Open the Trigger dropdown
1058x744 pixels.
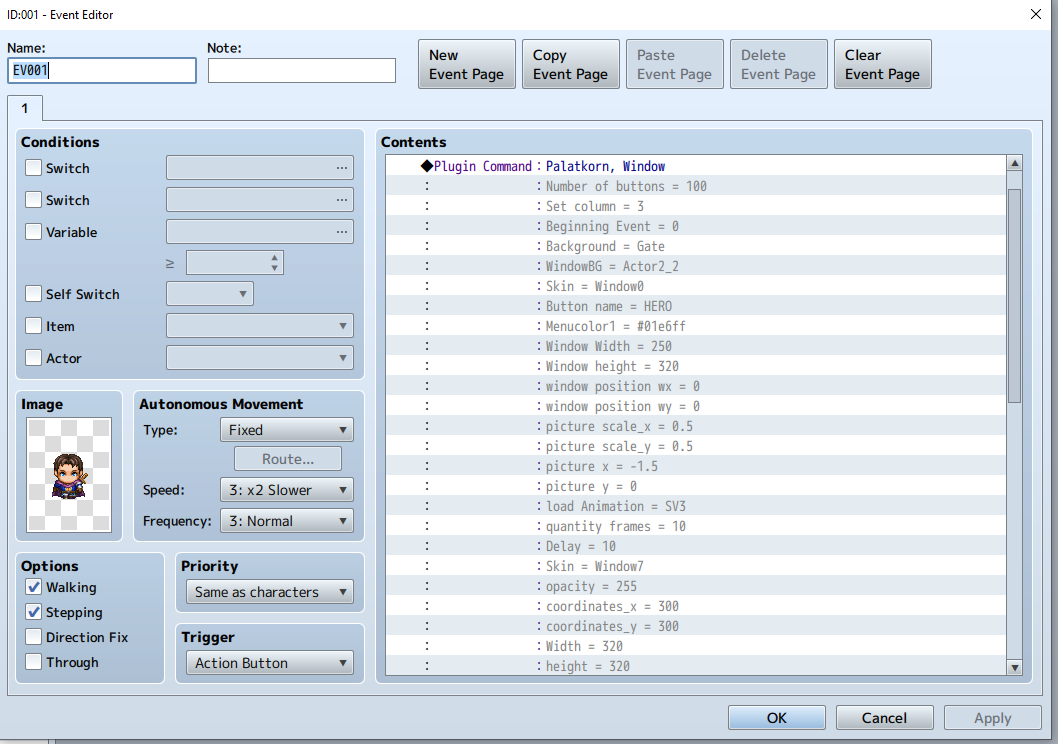click(270, 663)
